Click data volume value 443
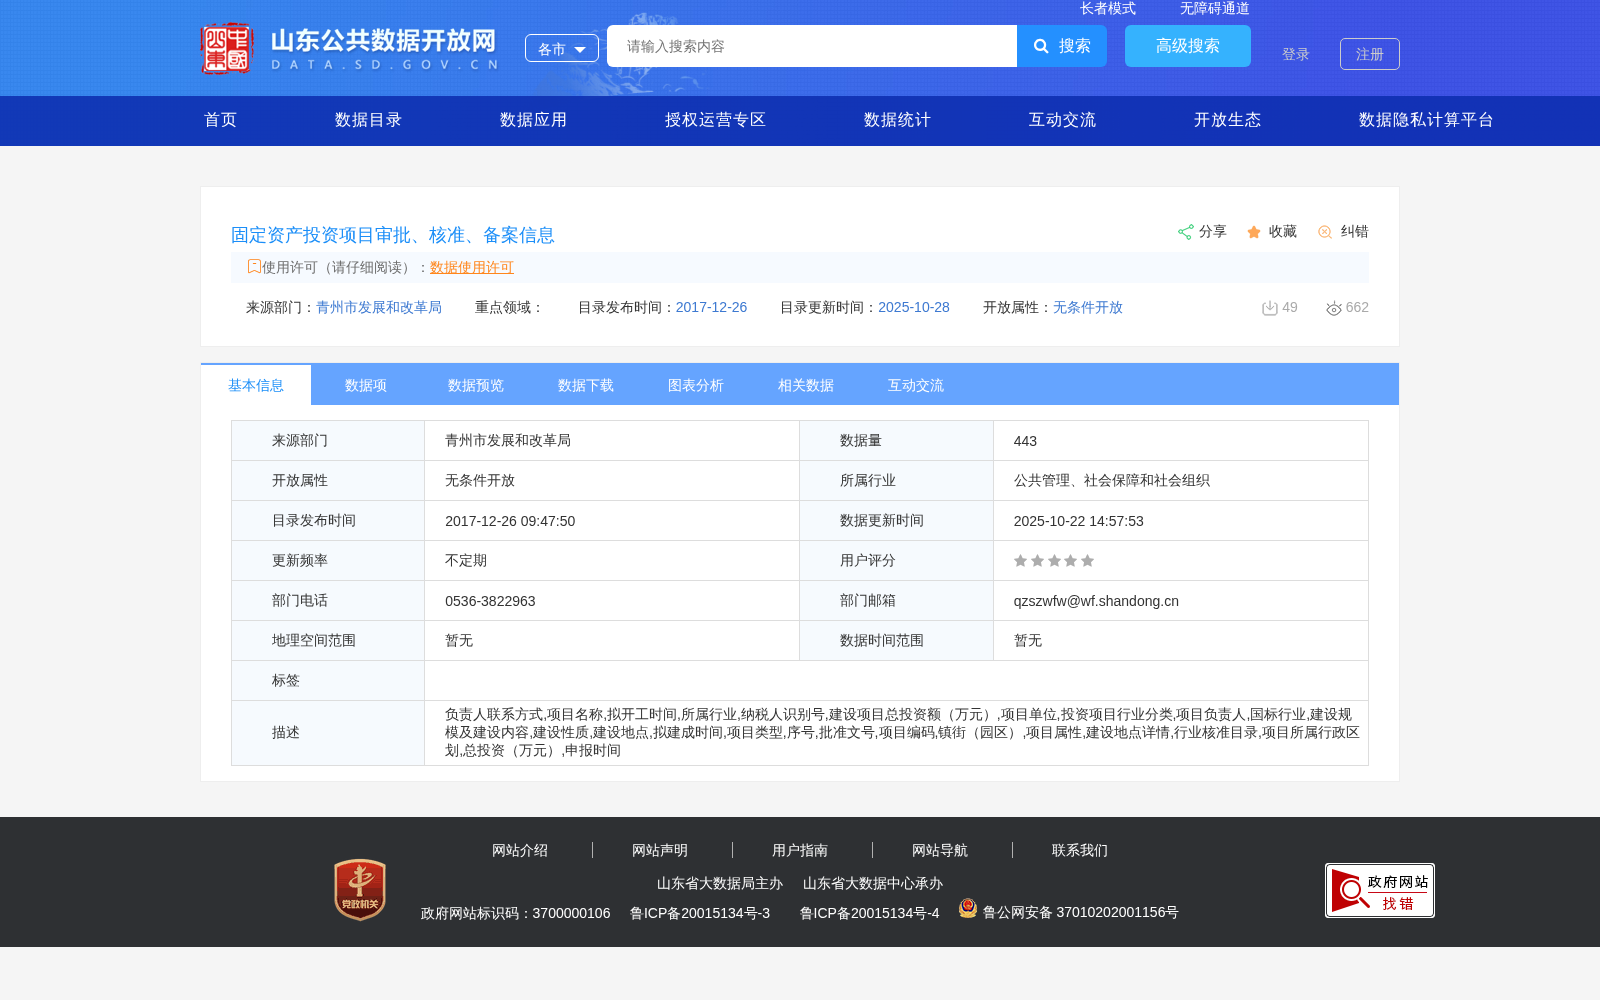The image size is (1600, 1000). pyautogui.click(x=1025, y=441)
